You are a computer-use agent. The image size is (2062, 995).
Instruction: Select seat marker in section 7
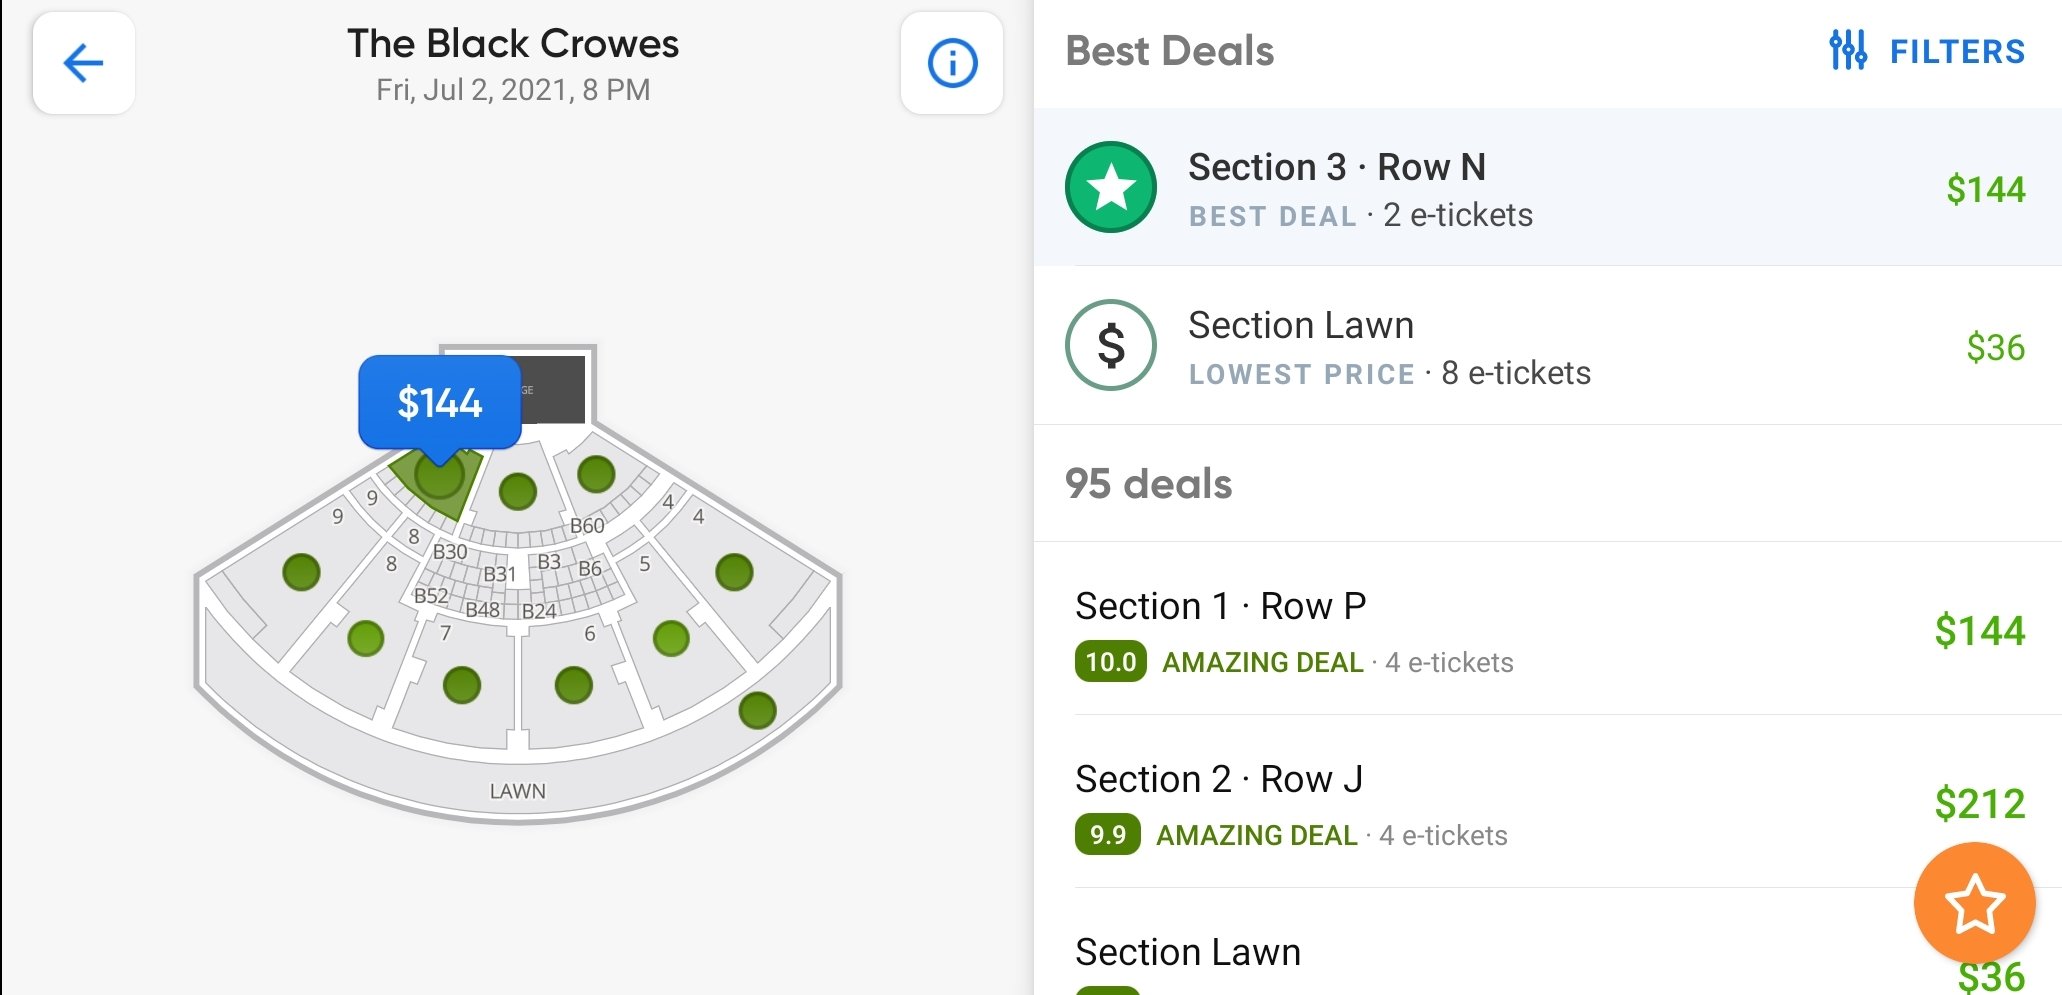tap(462, 685)
